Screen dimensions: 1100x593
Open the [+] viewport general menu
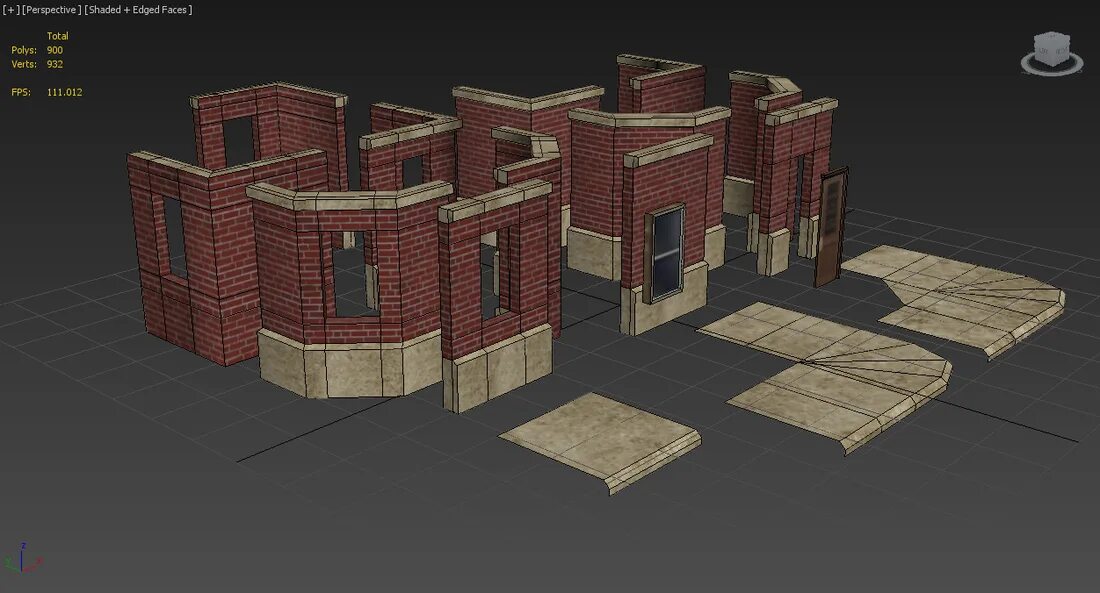pyautogui.click(x=11, y=10)
